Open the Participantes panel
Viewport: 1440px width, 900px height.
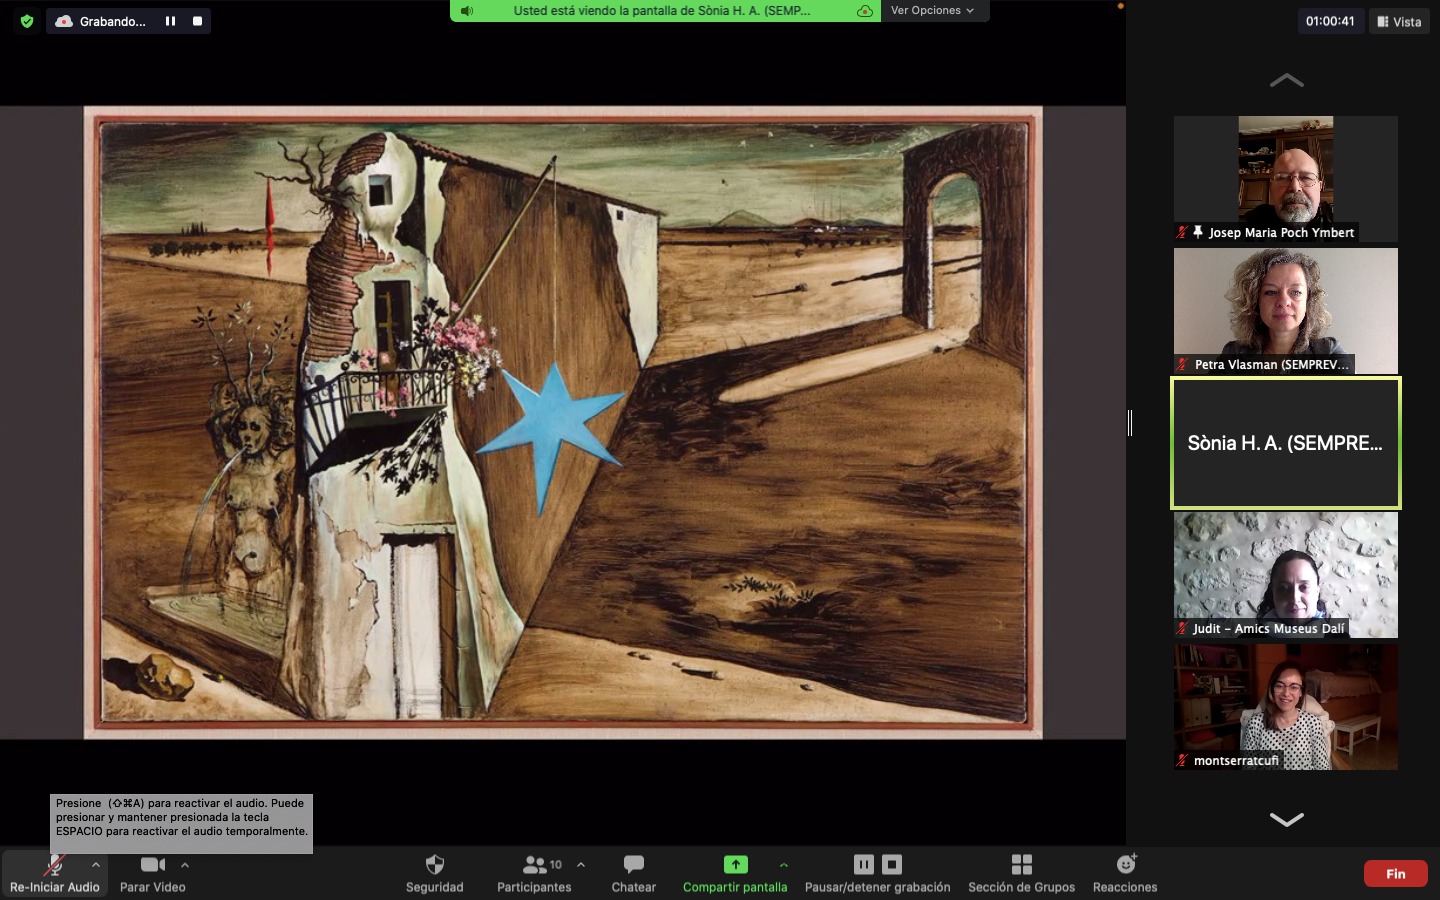(x=535, y=865)
